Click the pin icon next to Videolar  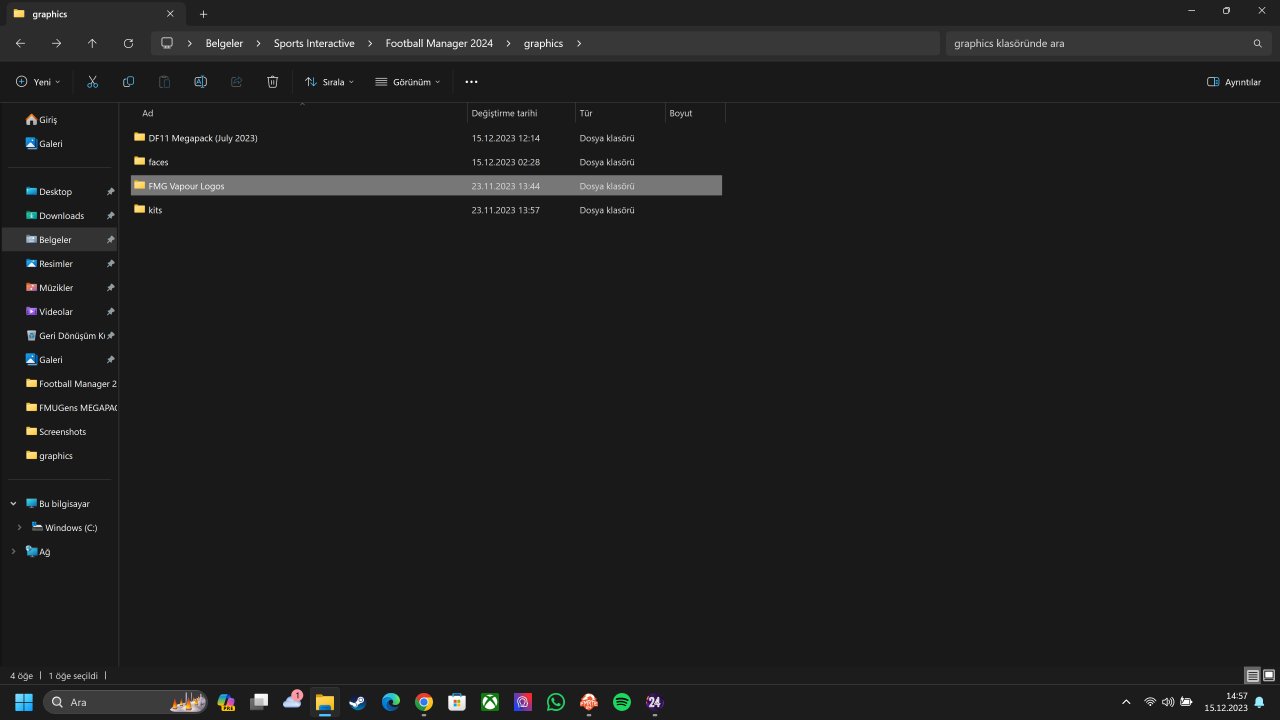pyautogui.click(x=110, y=312)
